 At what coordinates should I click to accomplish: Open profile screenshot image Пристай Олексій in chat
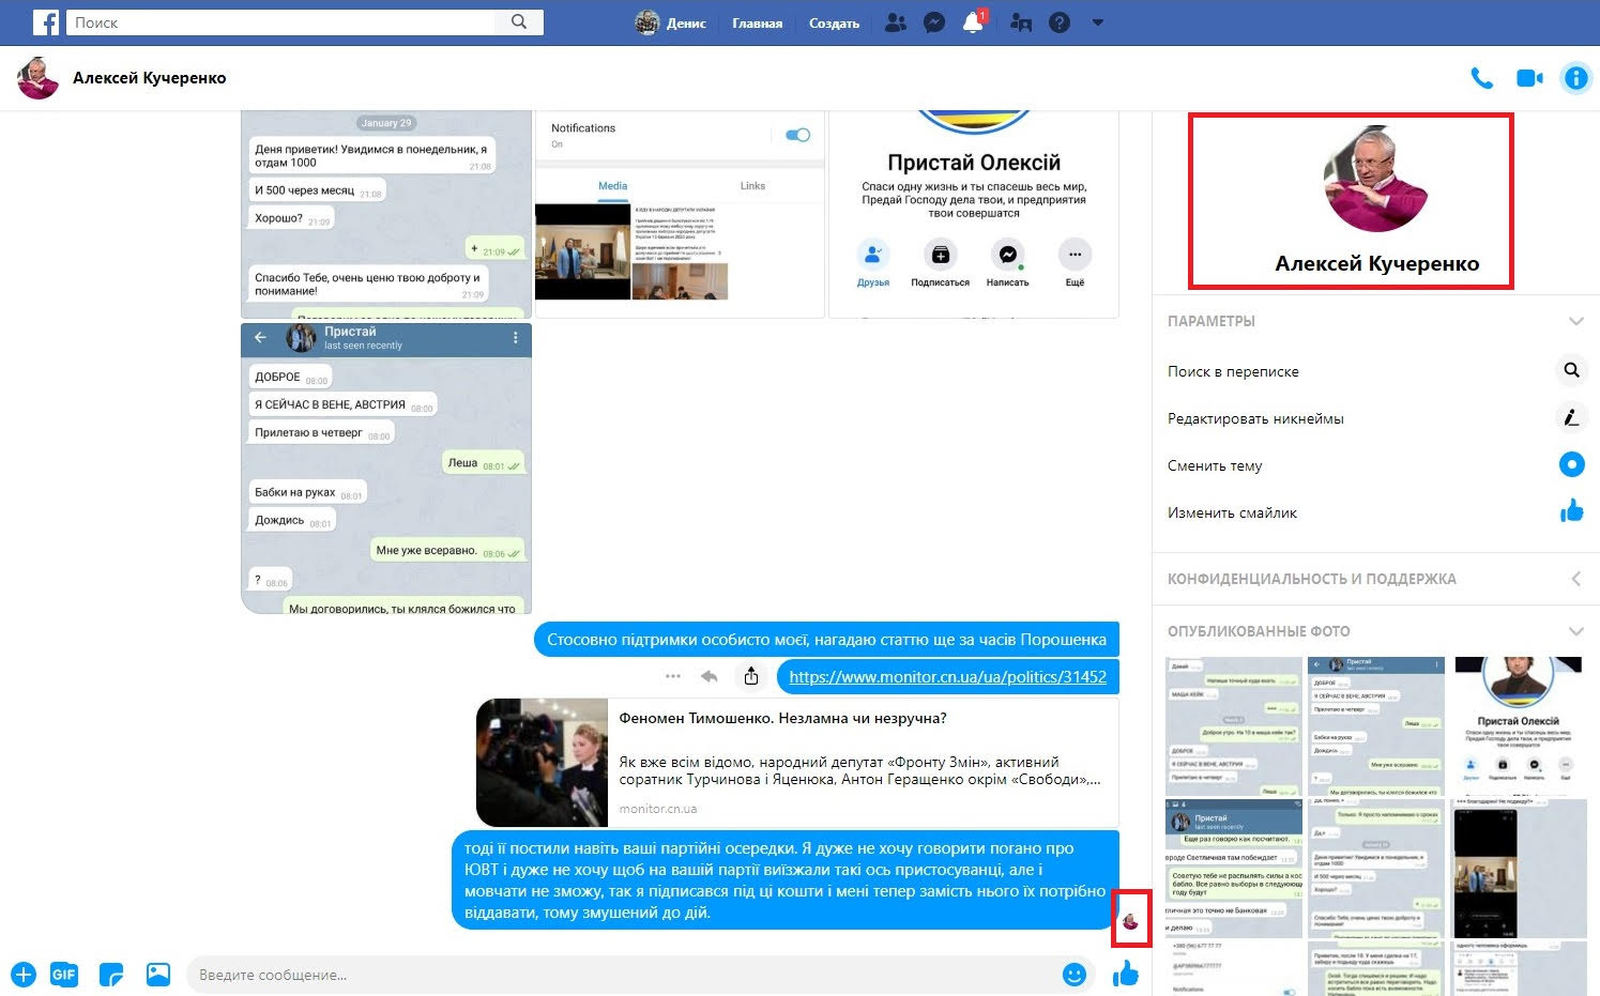974,214
